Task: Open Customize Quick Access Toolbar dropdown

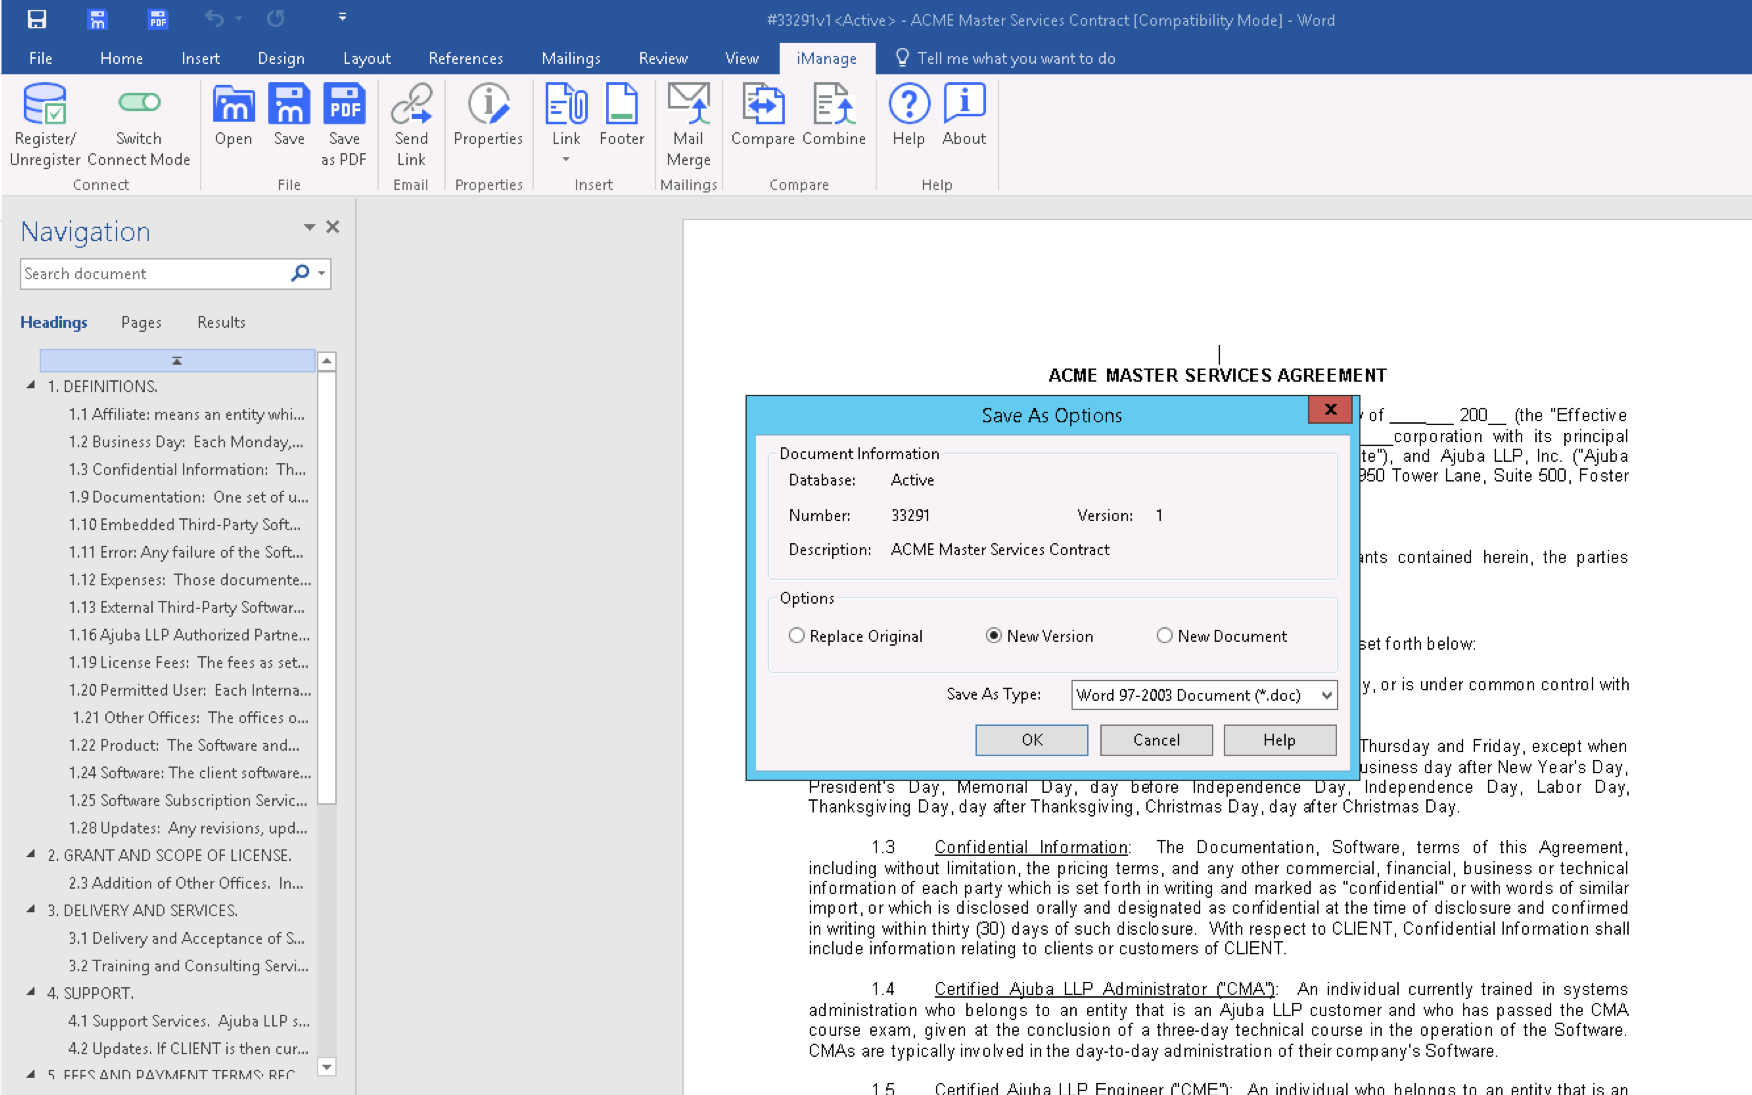Action: tap(342, 17)
